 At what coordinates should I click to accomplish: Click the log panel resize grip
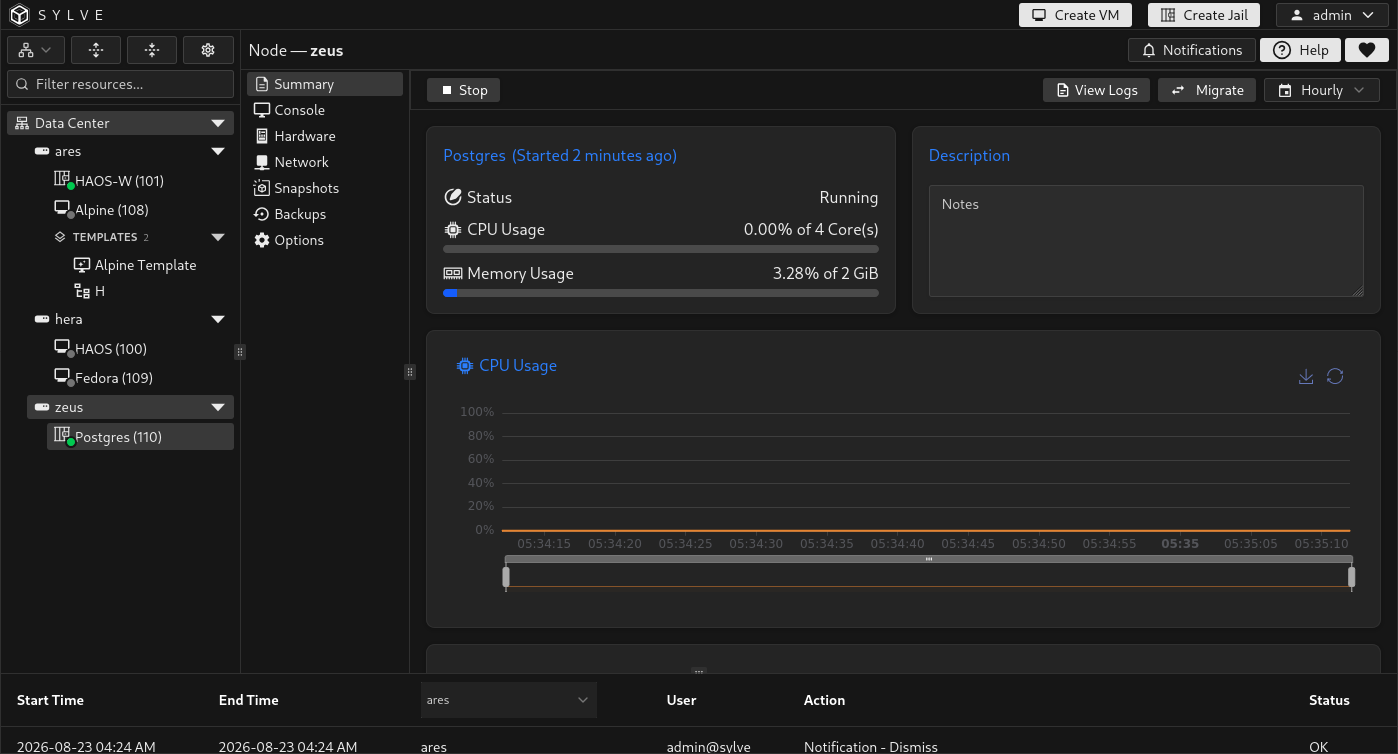click(x=699, y=672)
